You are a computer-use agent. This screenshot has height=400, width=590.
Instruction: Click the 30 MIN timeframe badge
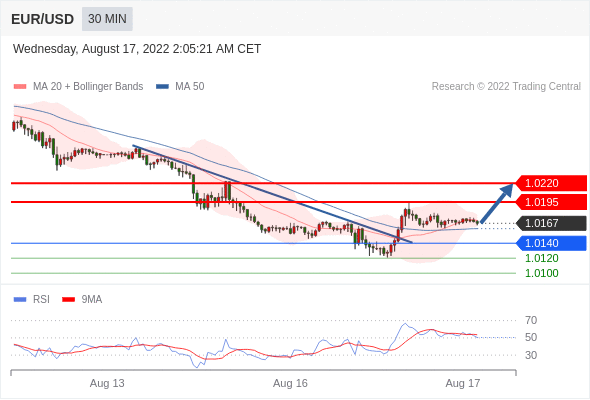point(107,19)
